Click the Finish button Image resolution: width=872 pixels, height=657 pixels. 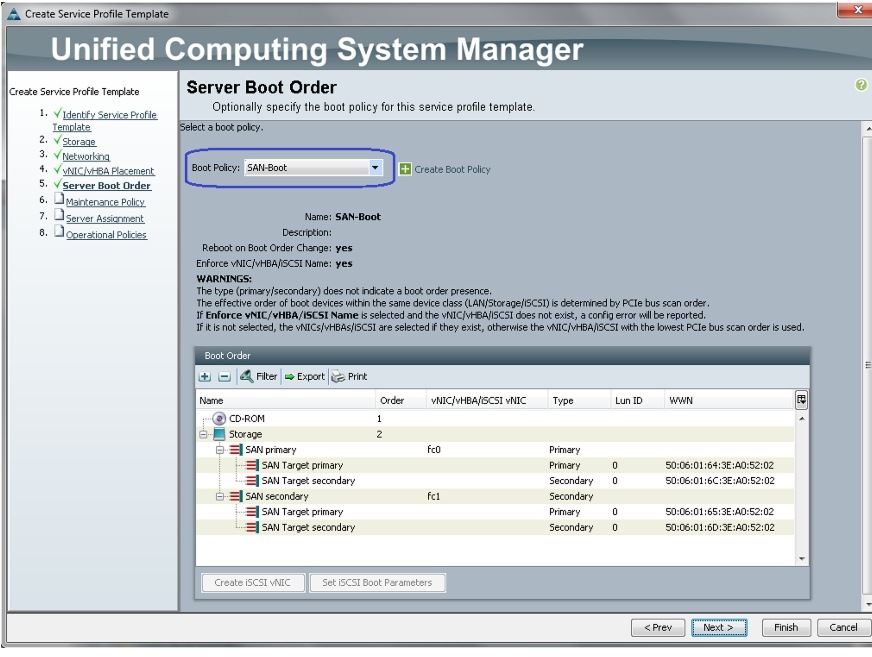click(x=786, y=628)
